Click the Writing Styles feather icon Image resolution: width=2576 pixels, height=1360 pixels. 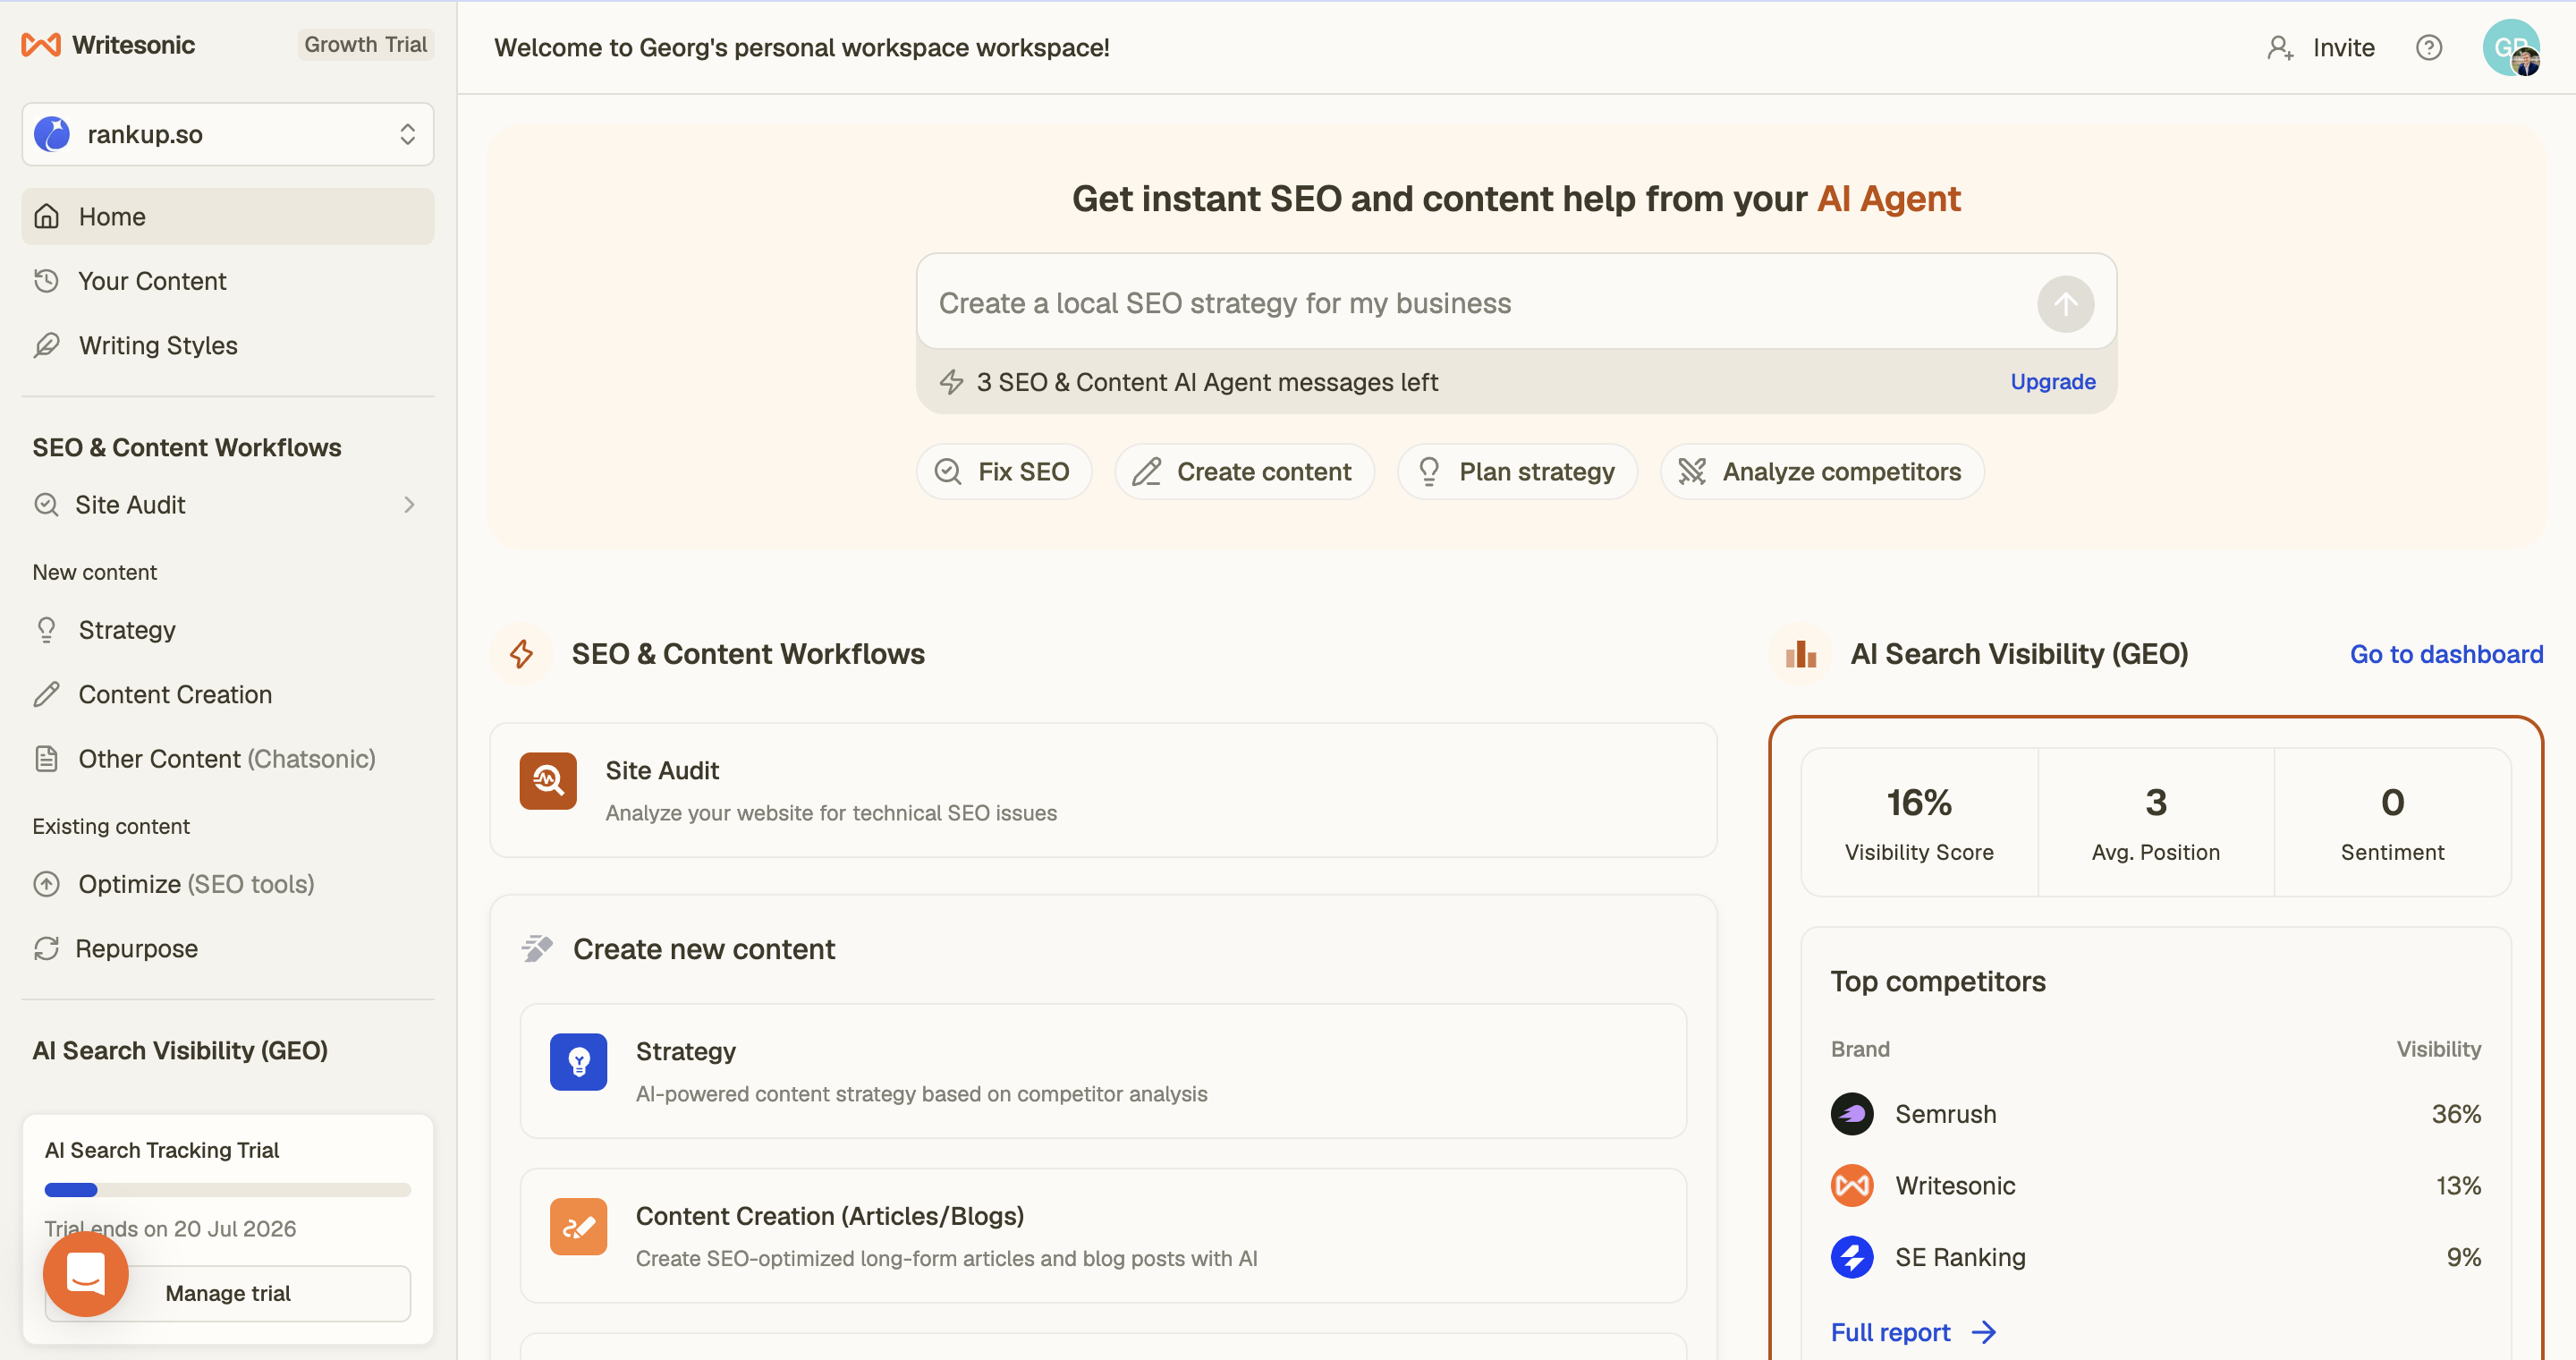46,345
